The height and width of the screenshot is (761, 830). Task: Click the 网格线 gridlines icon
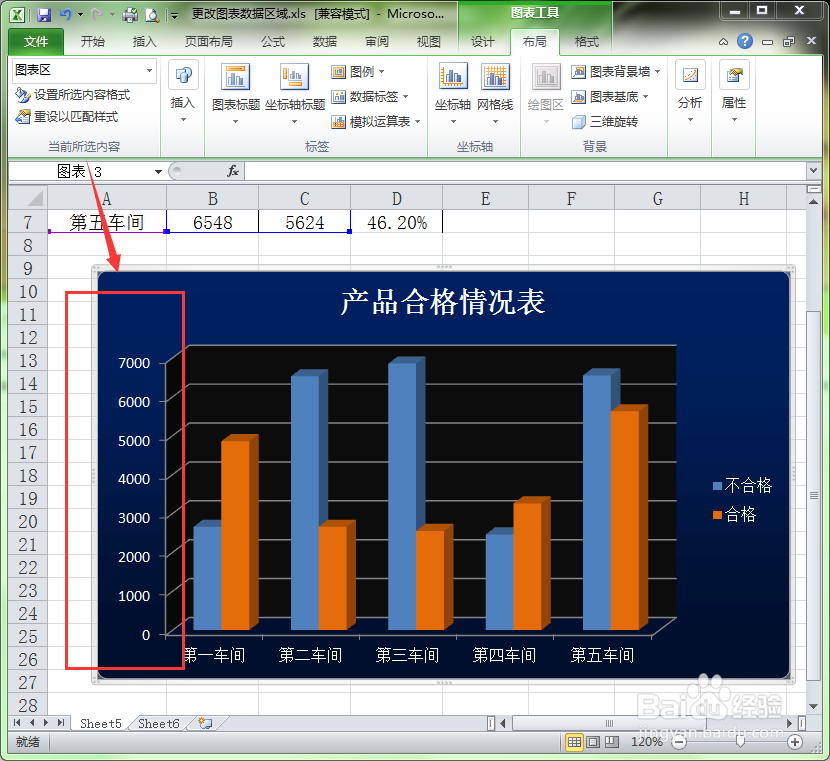[x=495, y=76]
